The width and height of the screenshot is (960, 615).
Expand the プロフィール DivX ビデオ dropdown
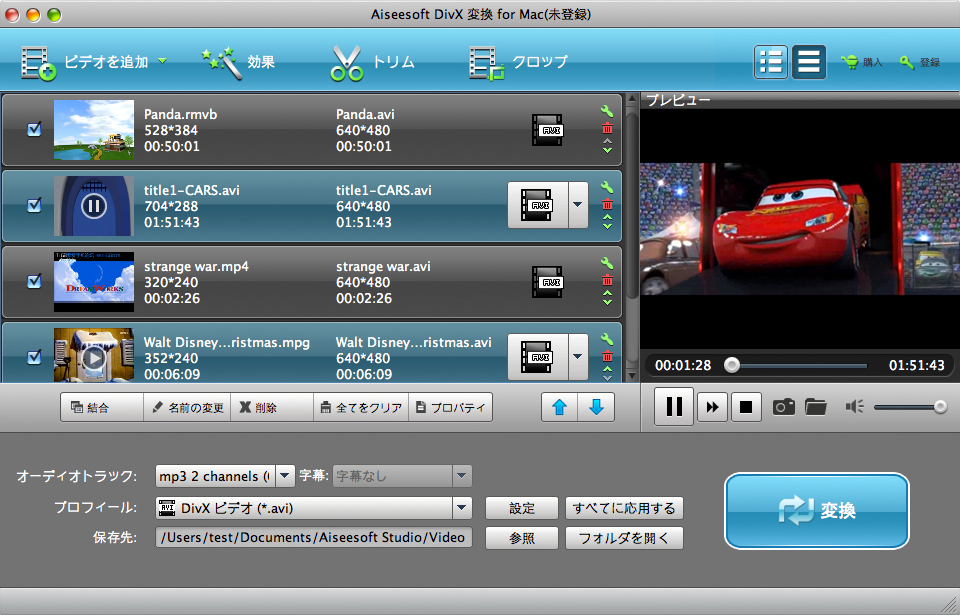pos(461,508)
